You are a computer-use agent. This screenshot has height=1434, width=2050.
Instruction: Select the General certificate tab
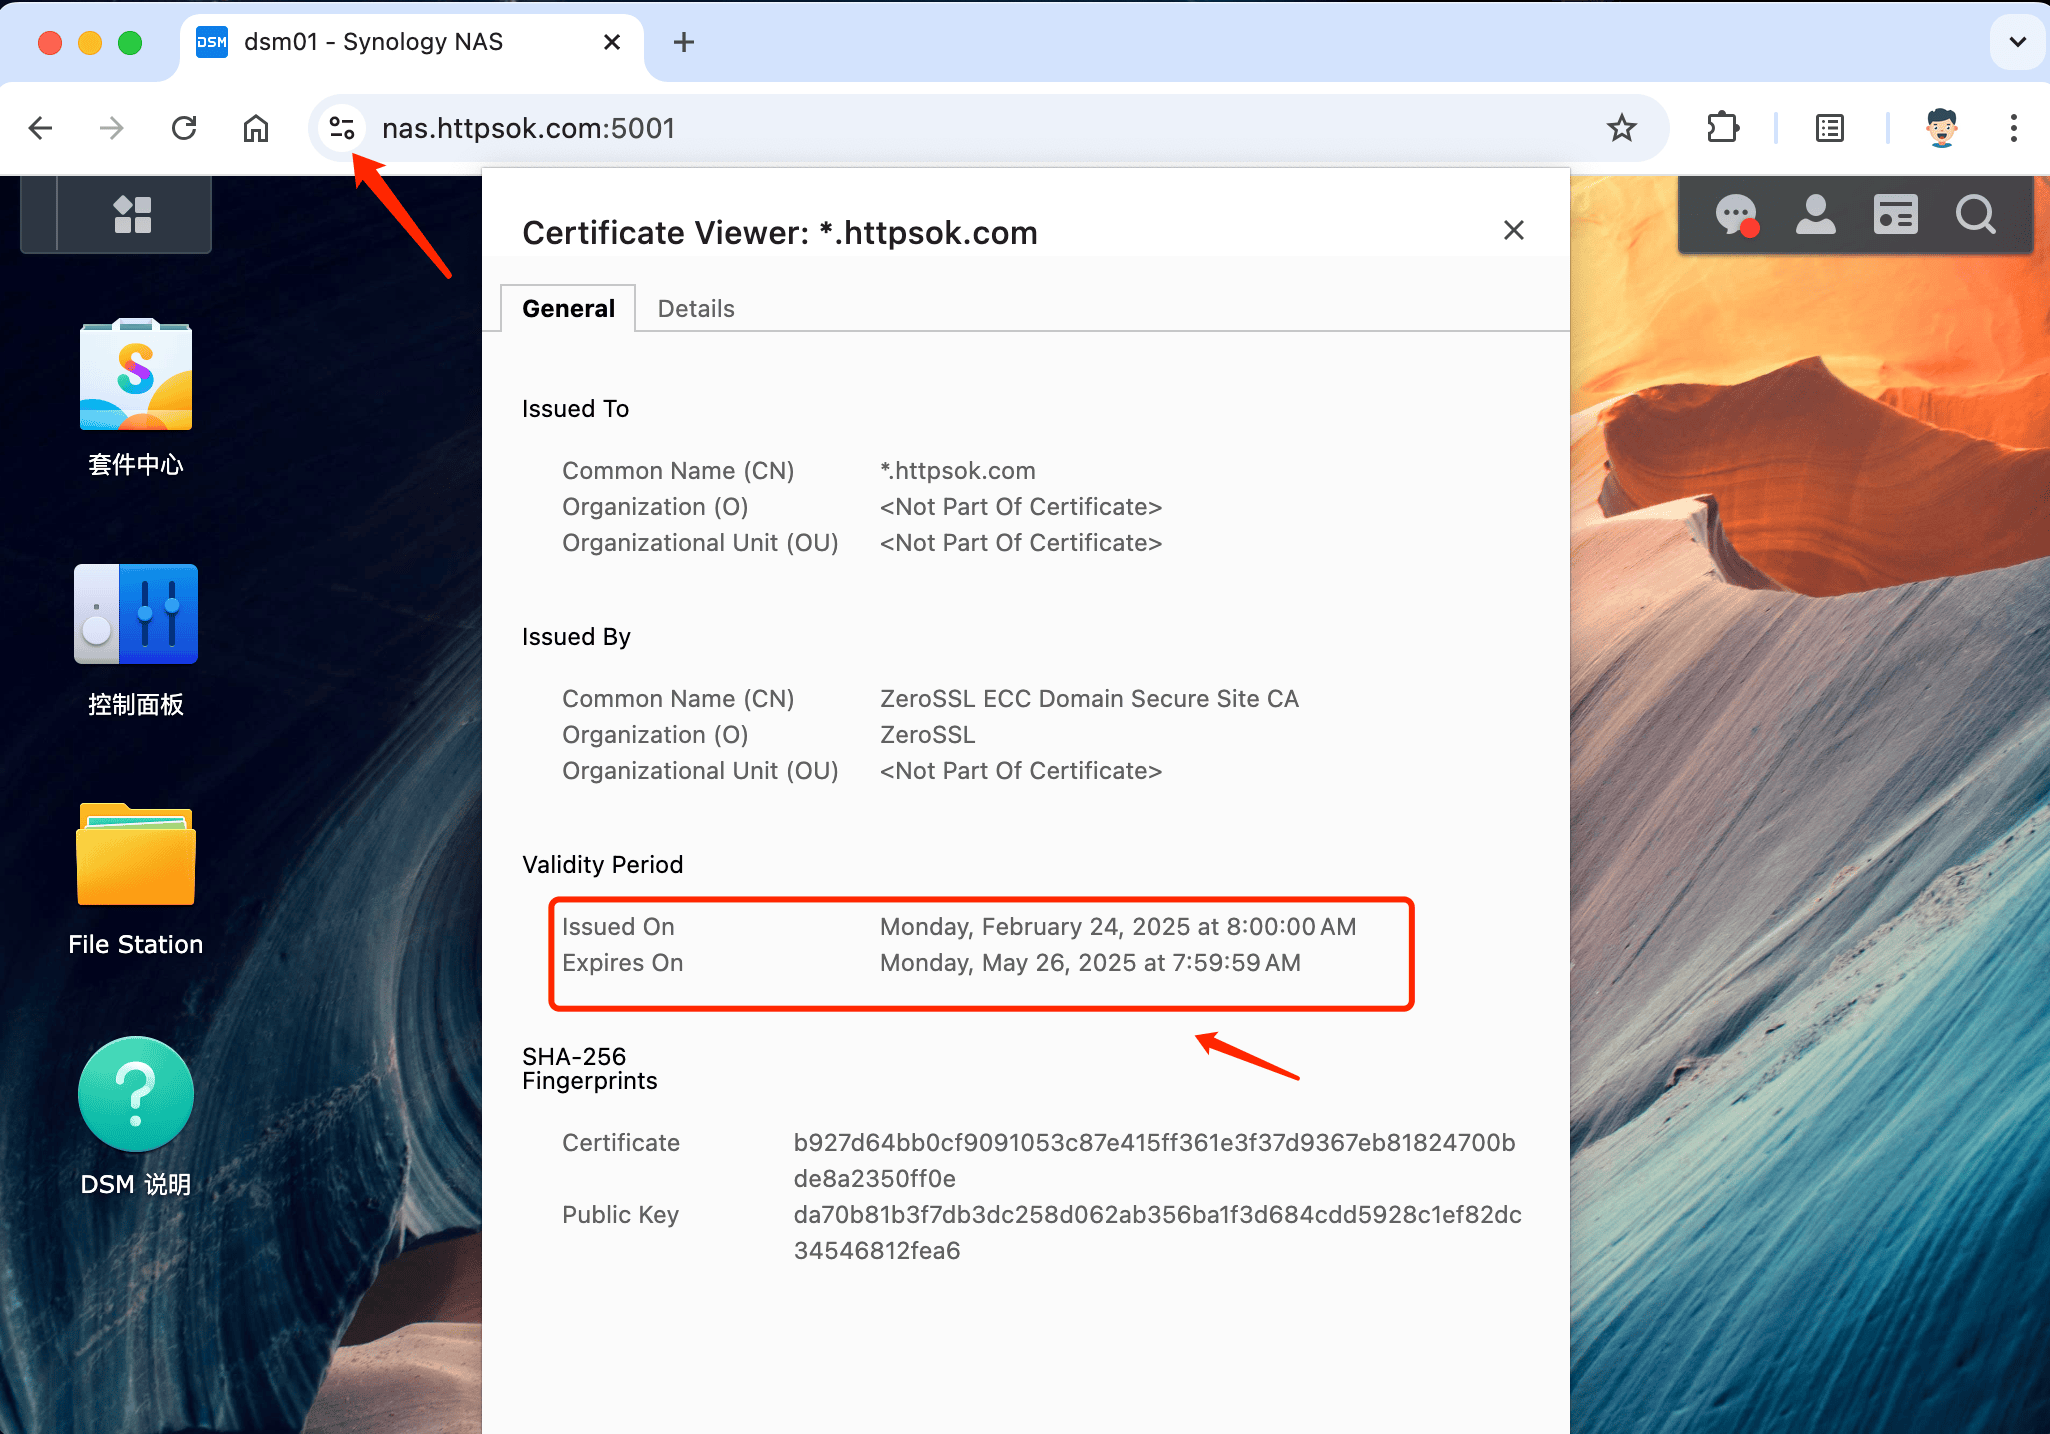click(x=568, y=308)
